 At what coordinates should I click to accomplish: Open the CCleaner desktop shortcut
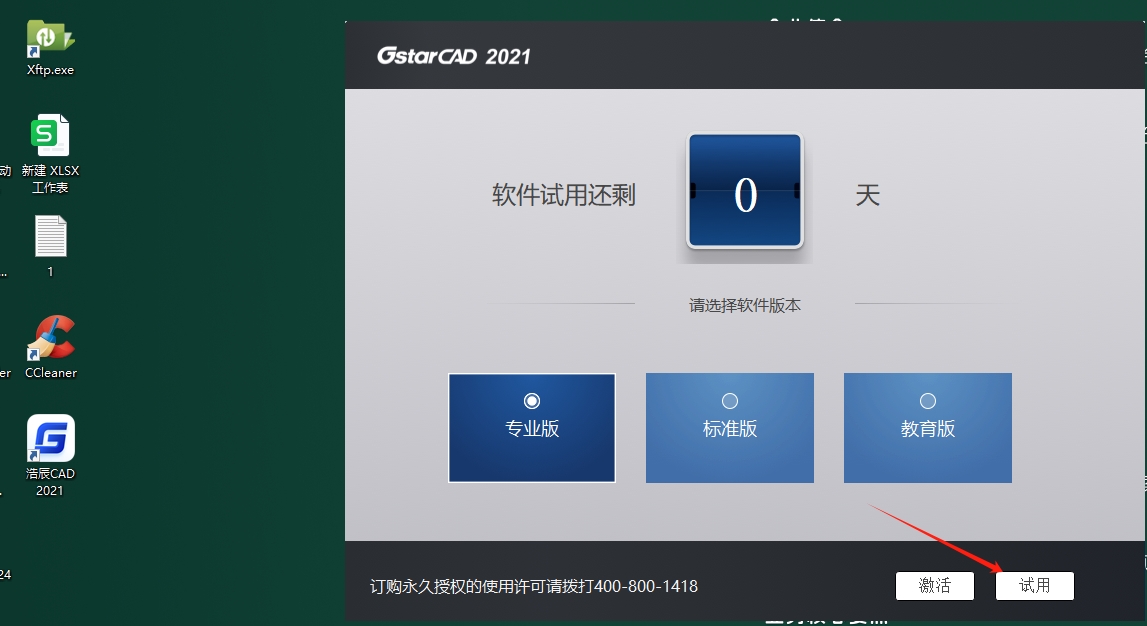[50, 338]
